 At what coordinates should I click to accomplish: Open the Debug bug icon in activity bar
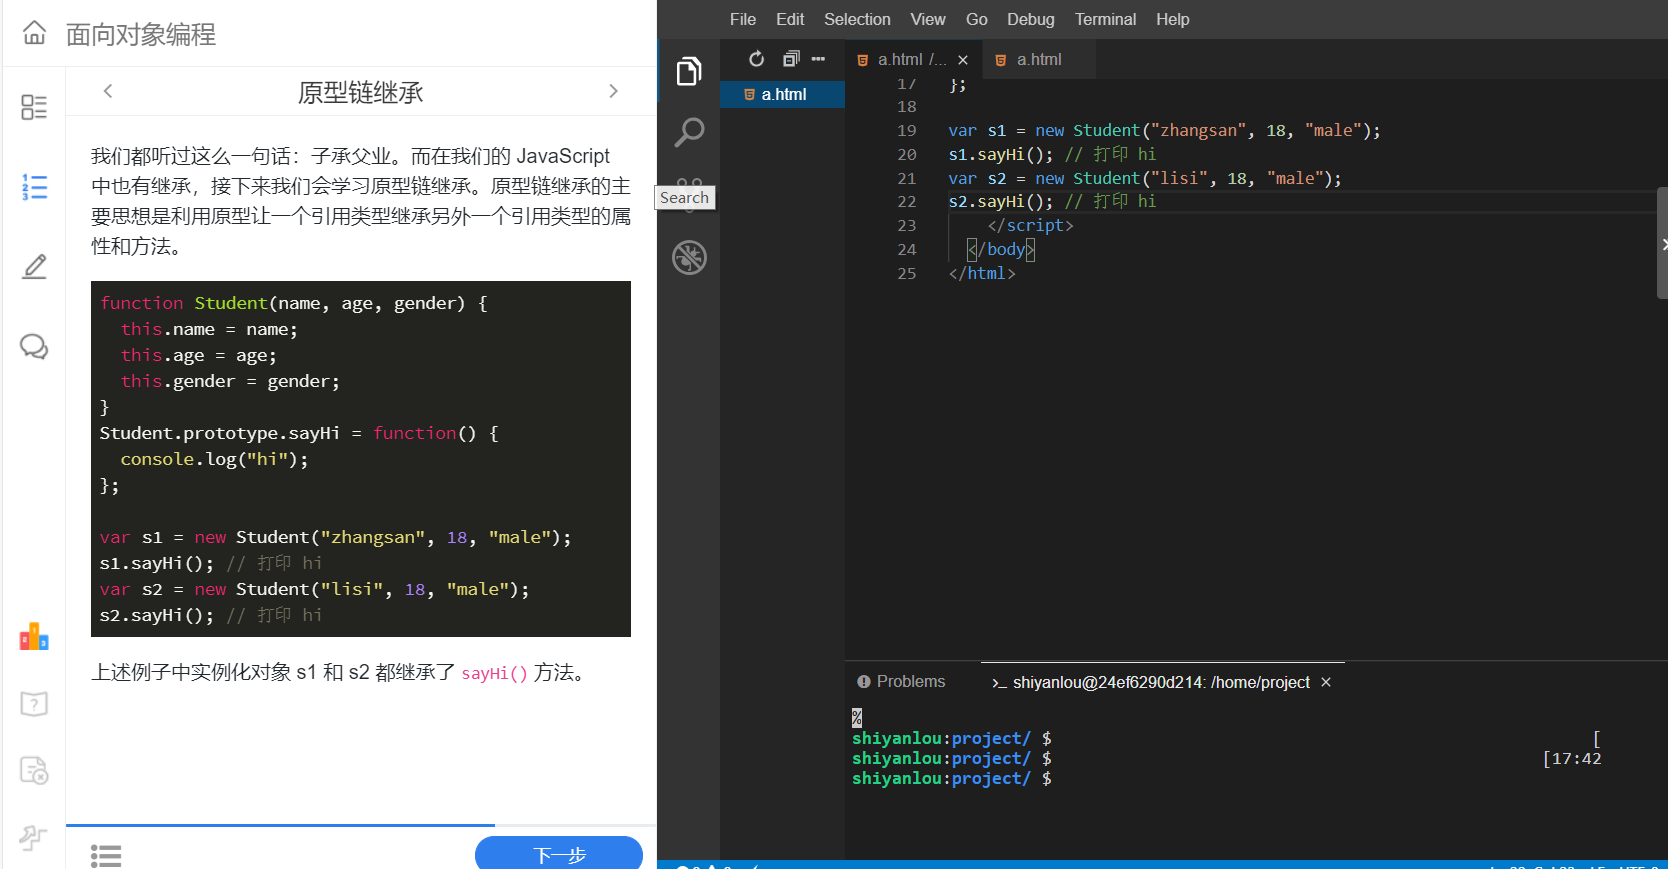(x=689, y=257)
